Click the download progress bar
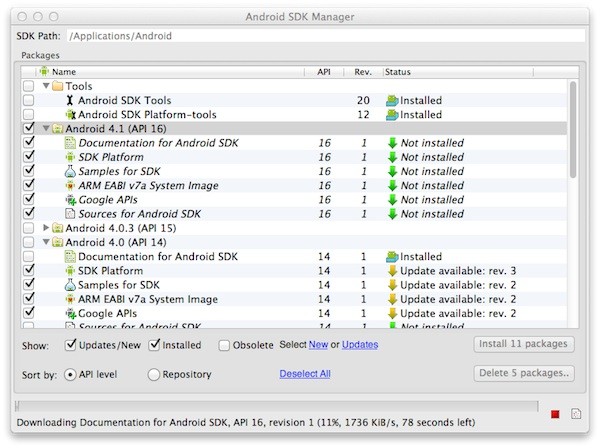The height and width of the screenshot is (448, 600). click(277, 406)
